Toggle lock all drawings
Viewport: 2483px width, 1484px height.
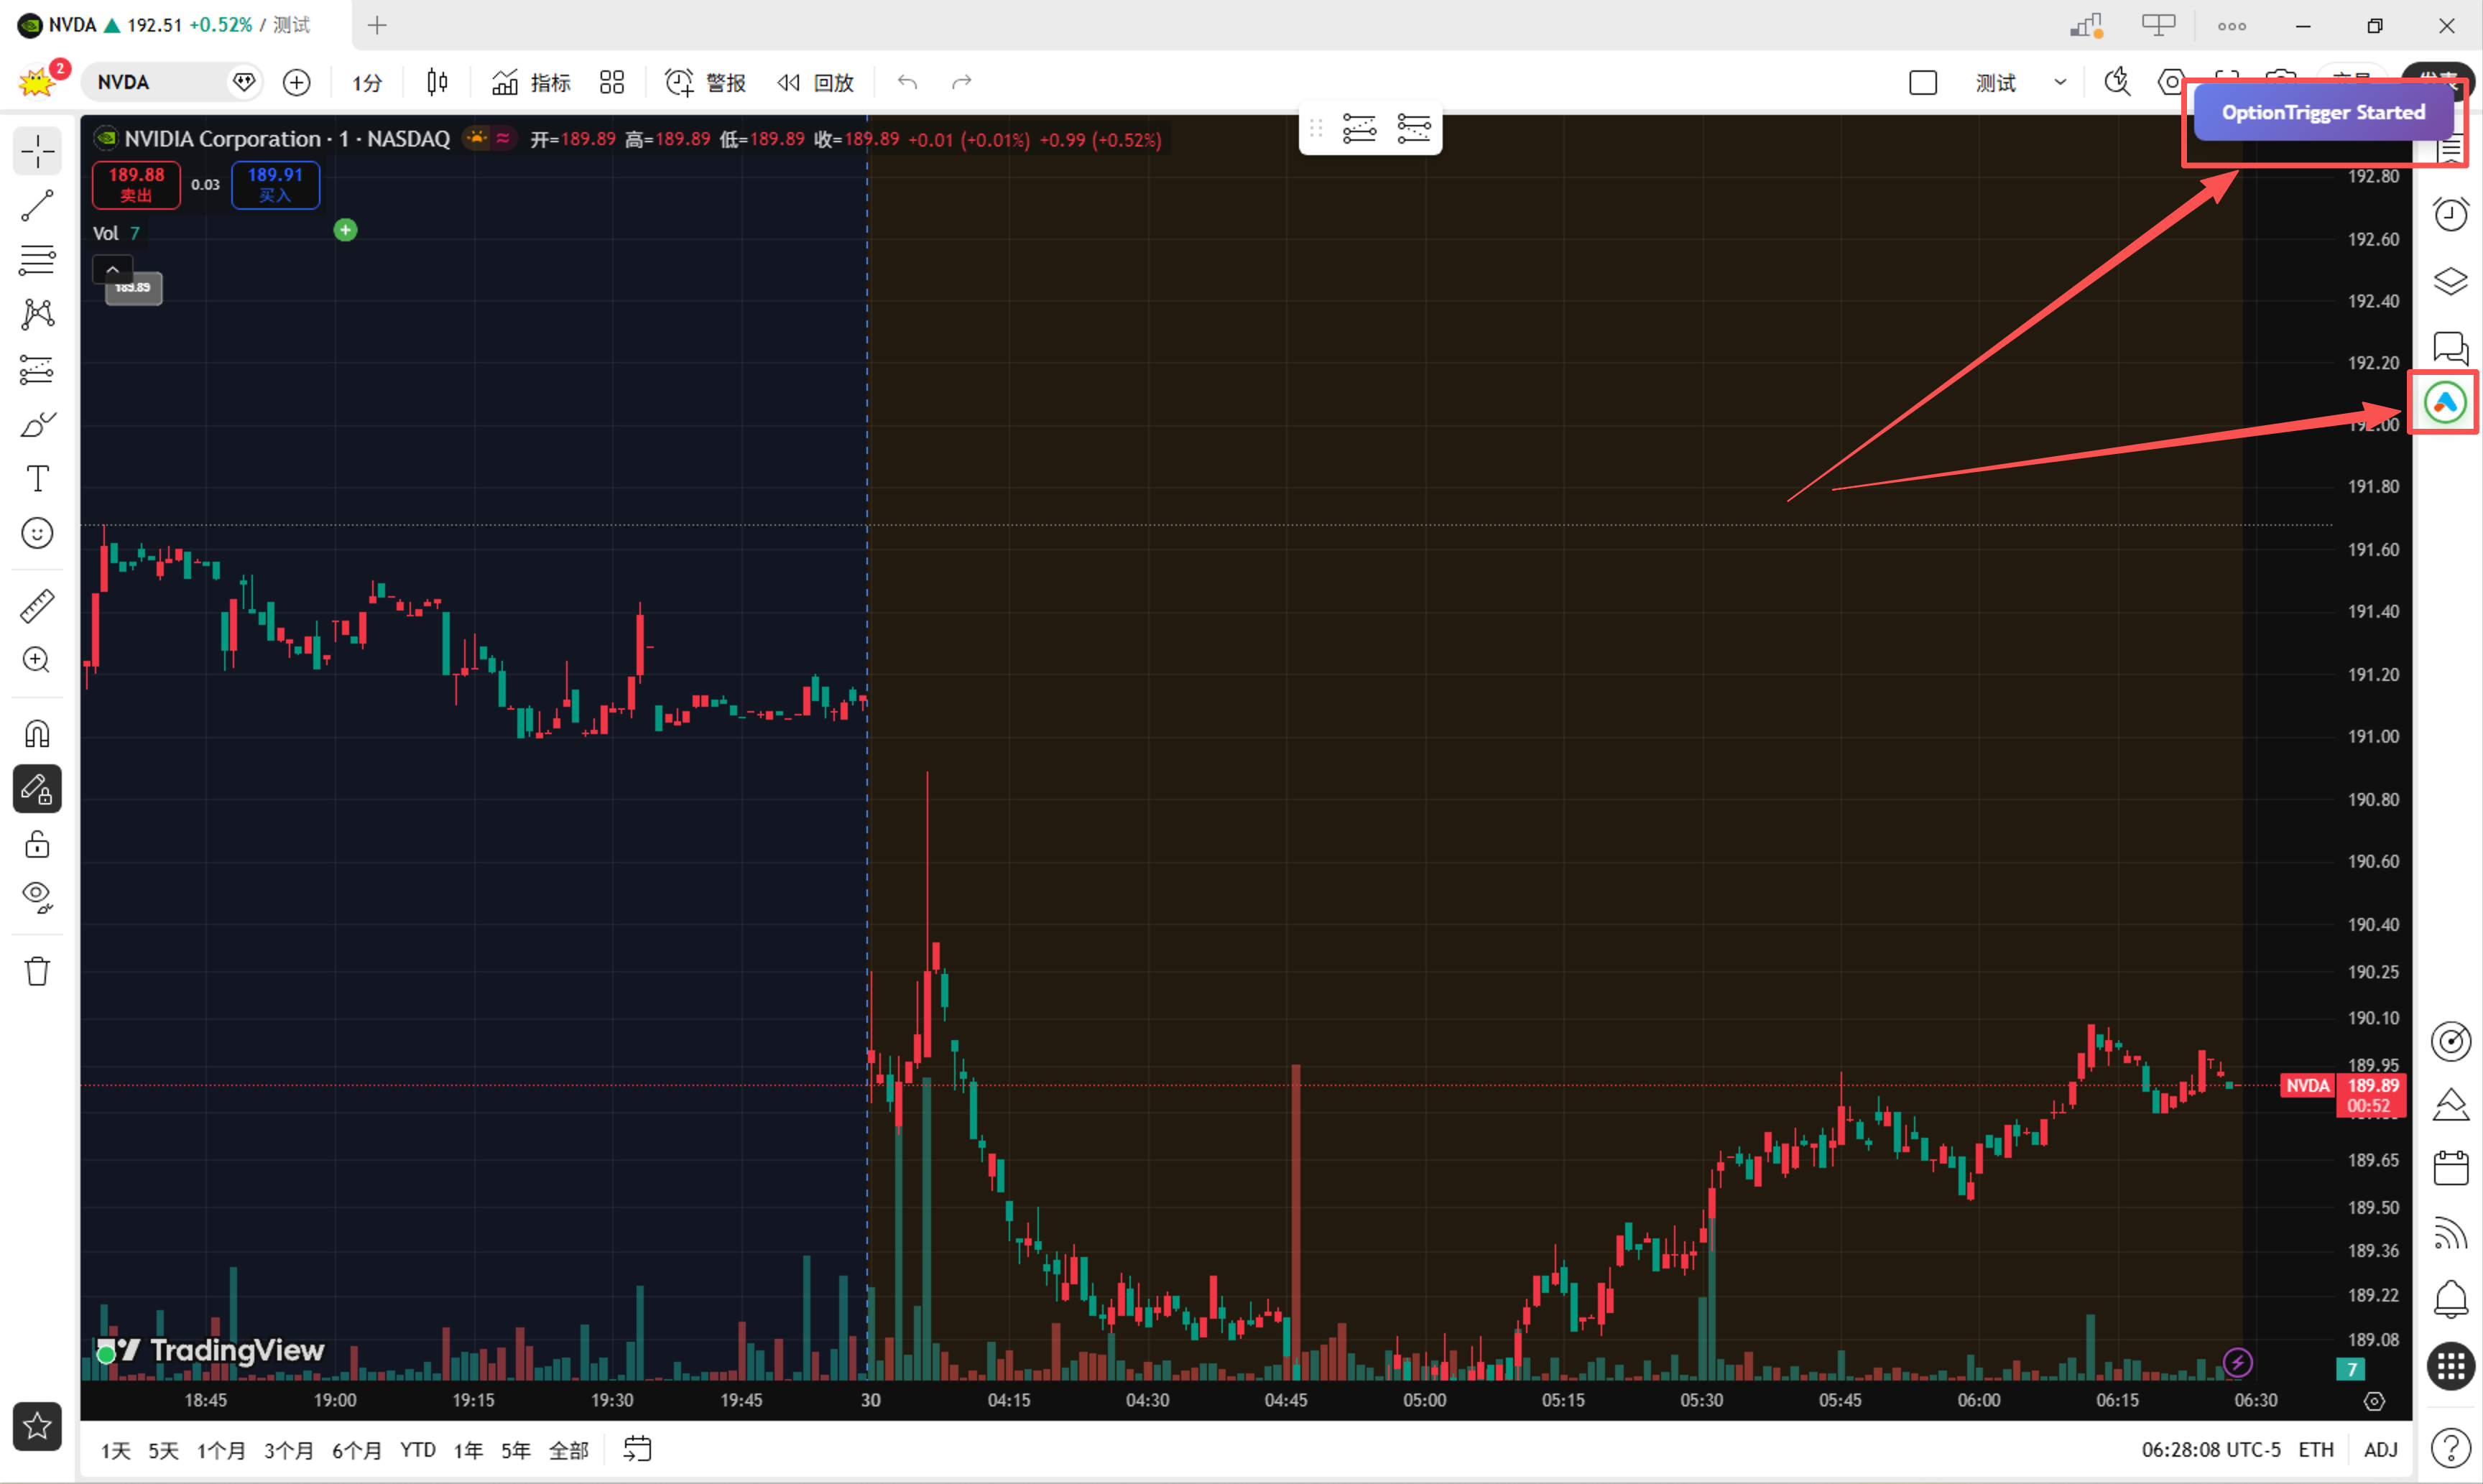(x=37, y=844)
